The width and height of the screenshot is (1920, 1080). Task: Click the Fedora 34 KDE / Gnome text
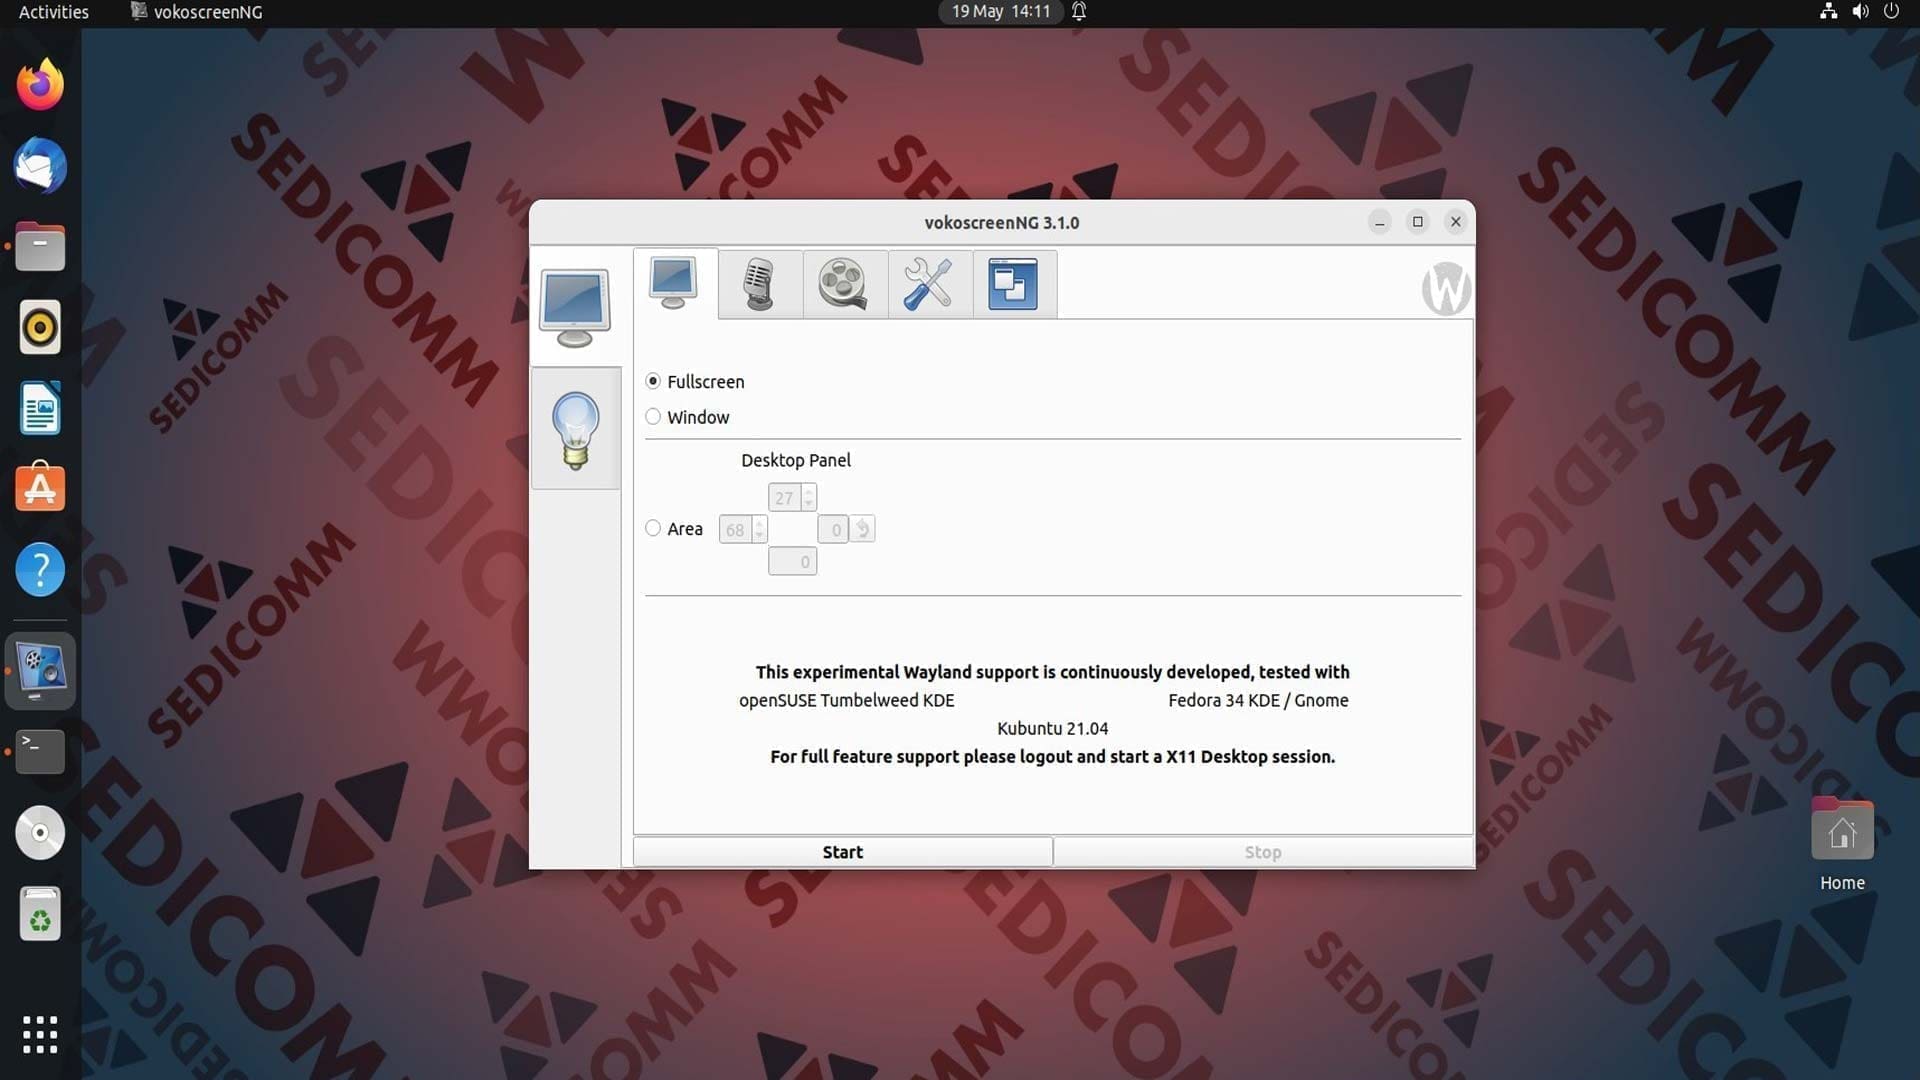[x=1258, y=700]
